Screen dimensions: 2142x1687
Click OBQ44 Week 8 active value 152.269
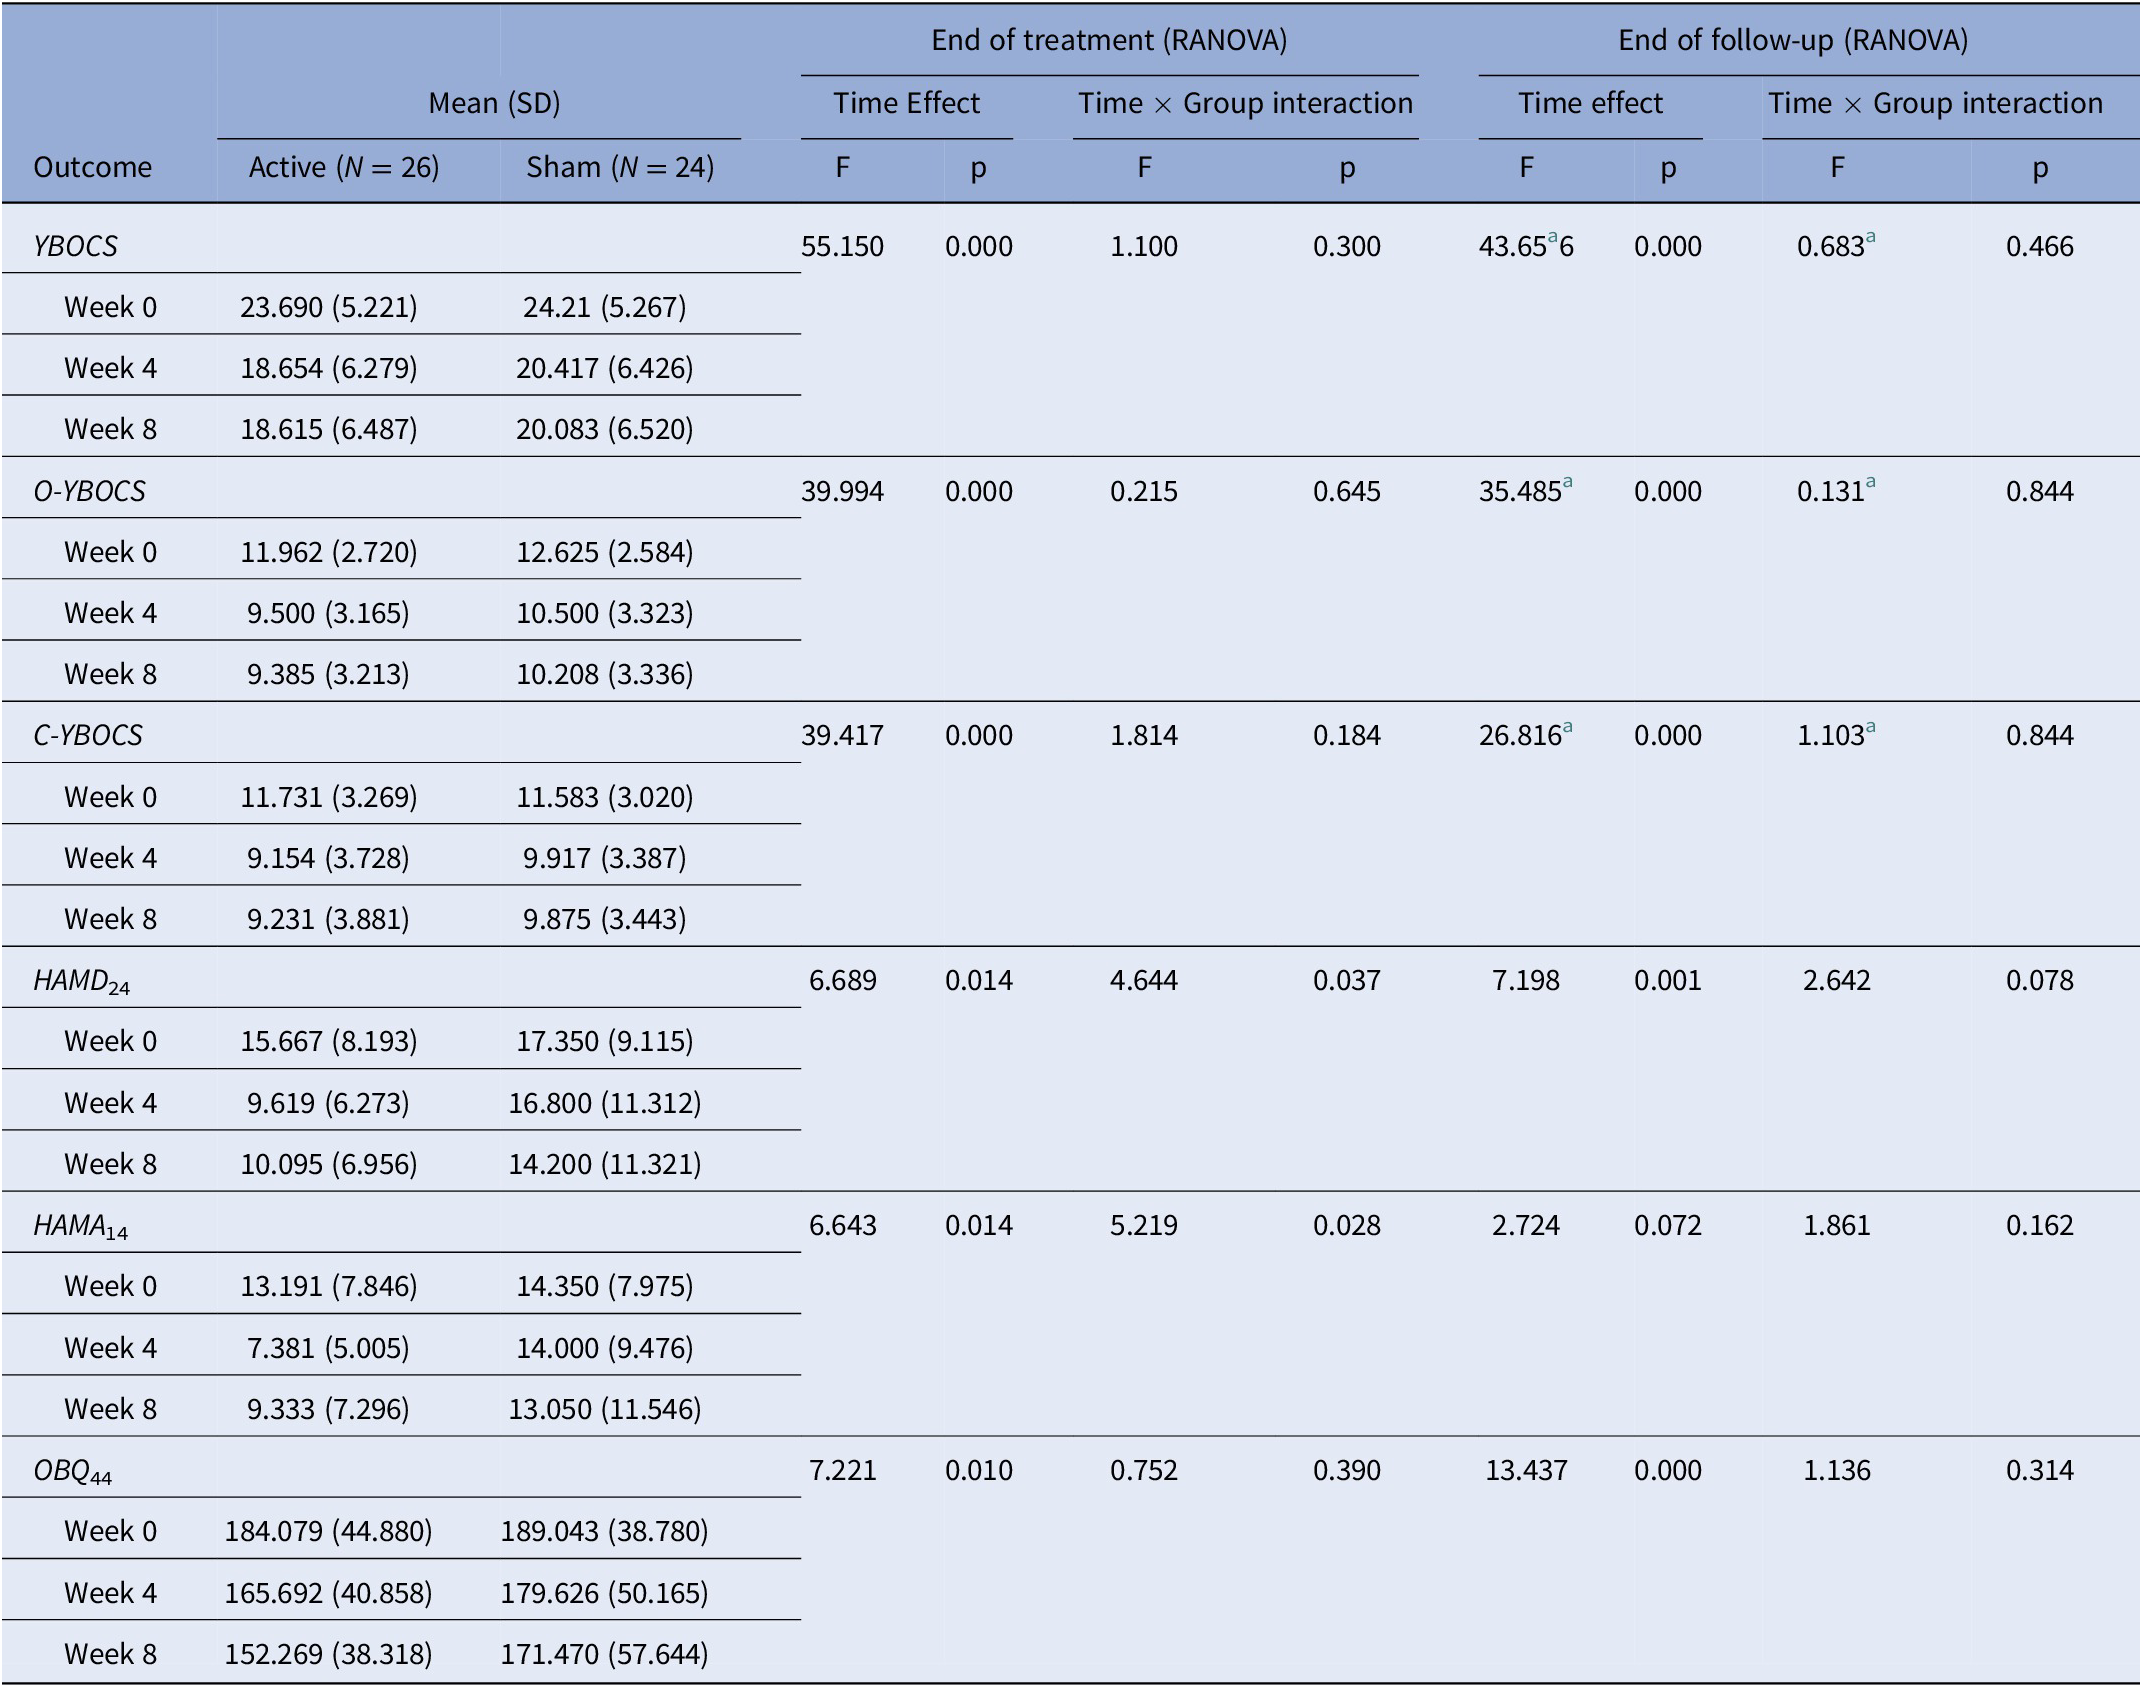tap(328, 1654)
